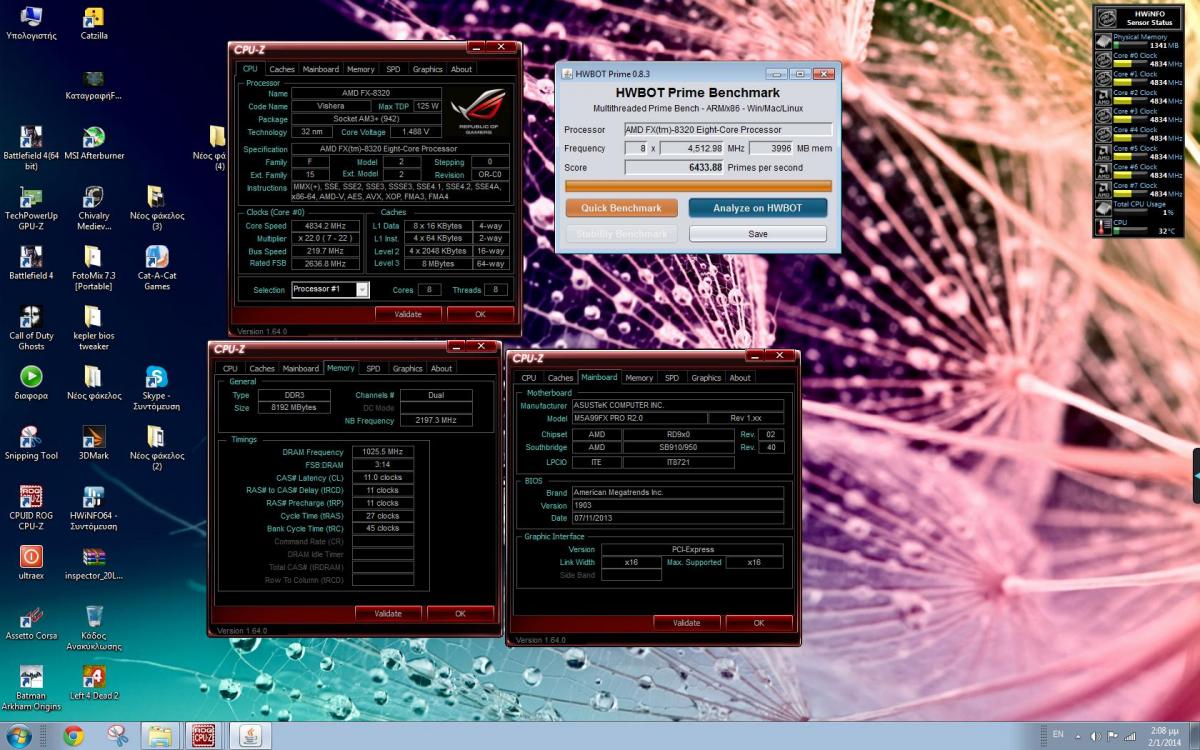The image size is (1200, 750).
Task: Launch the TechPowerUp GPU-Z desktop shortcut
Action: point(31,207)
